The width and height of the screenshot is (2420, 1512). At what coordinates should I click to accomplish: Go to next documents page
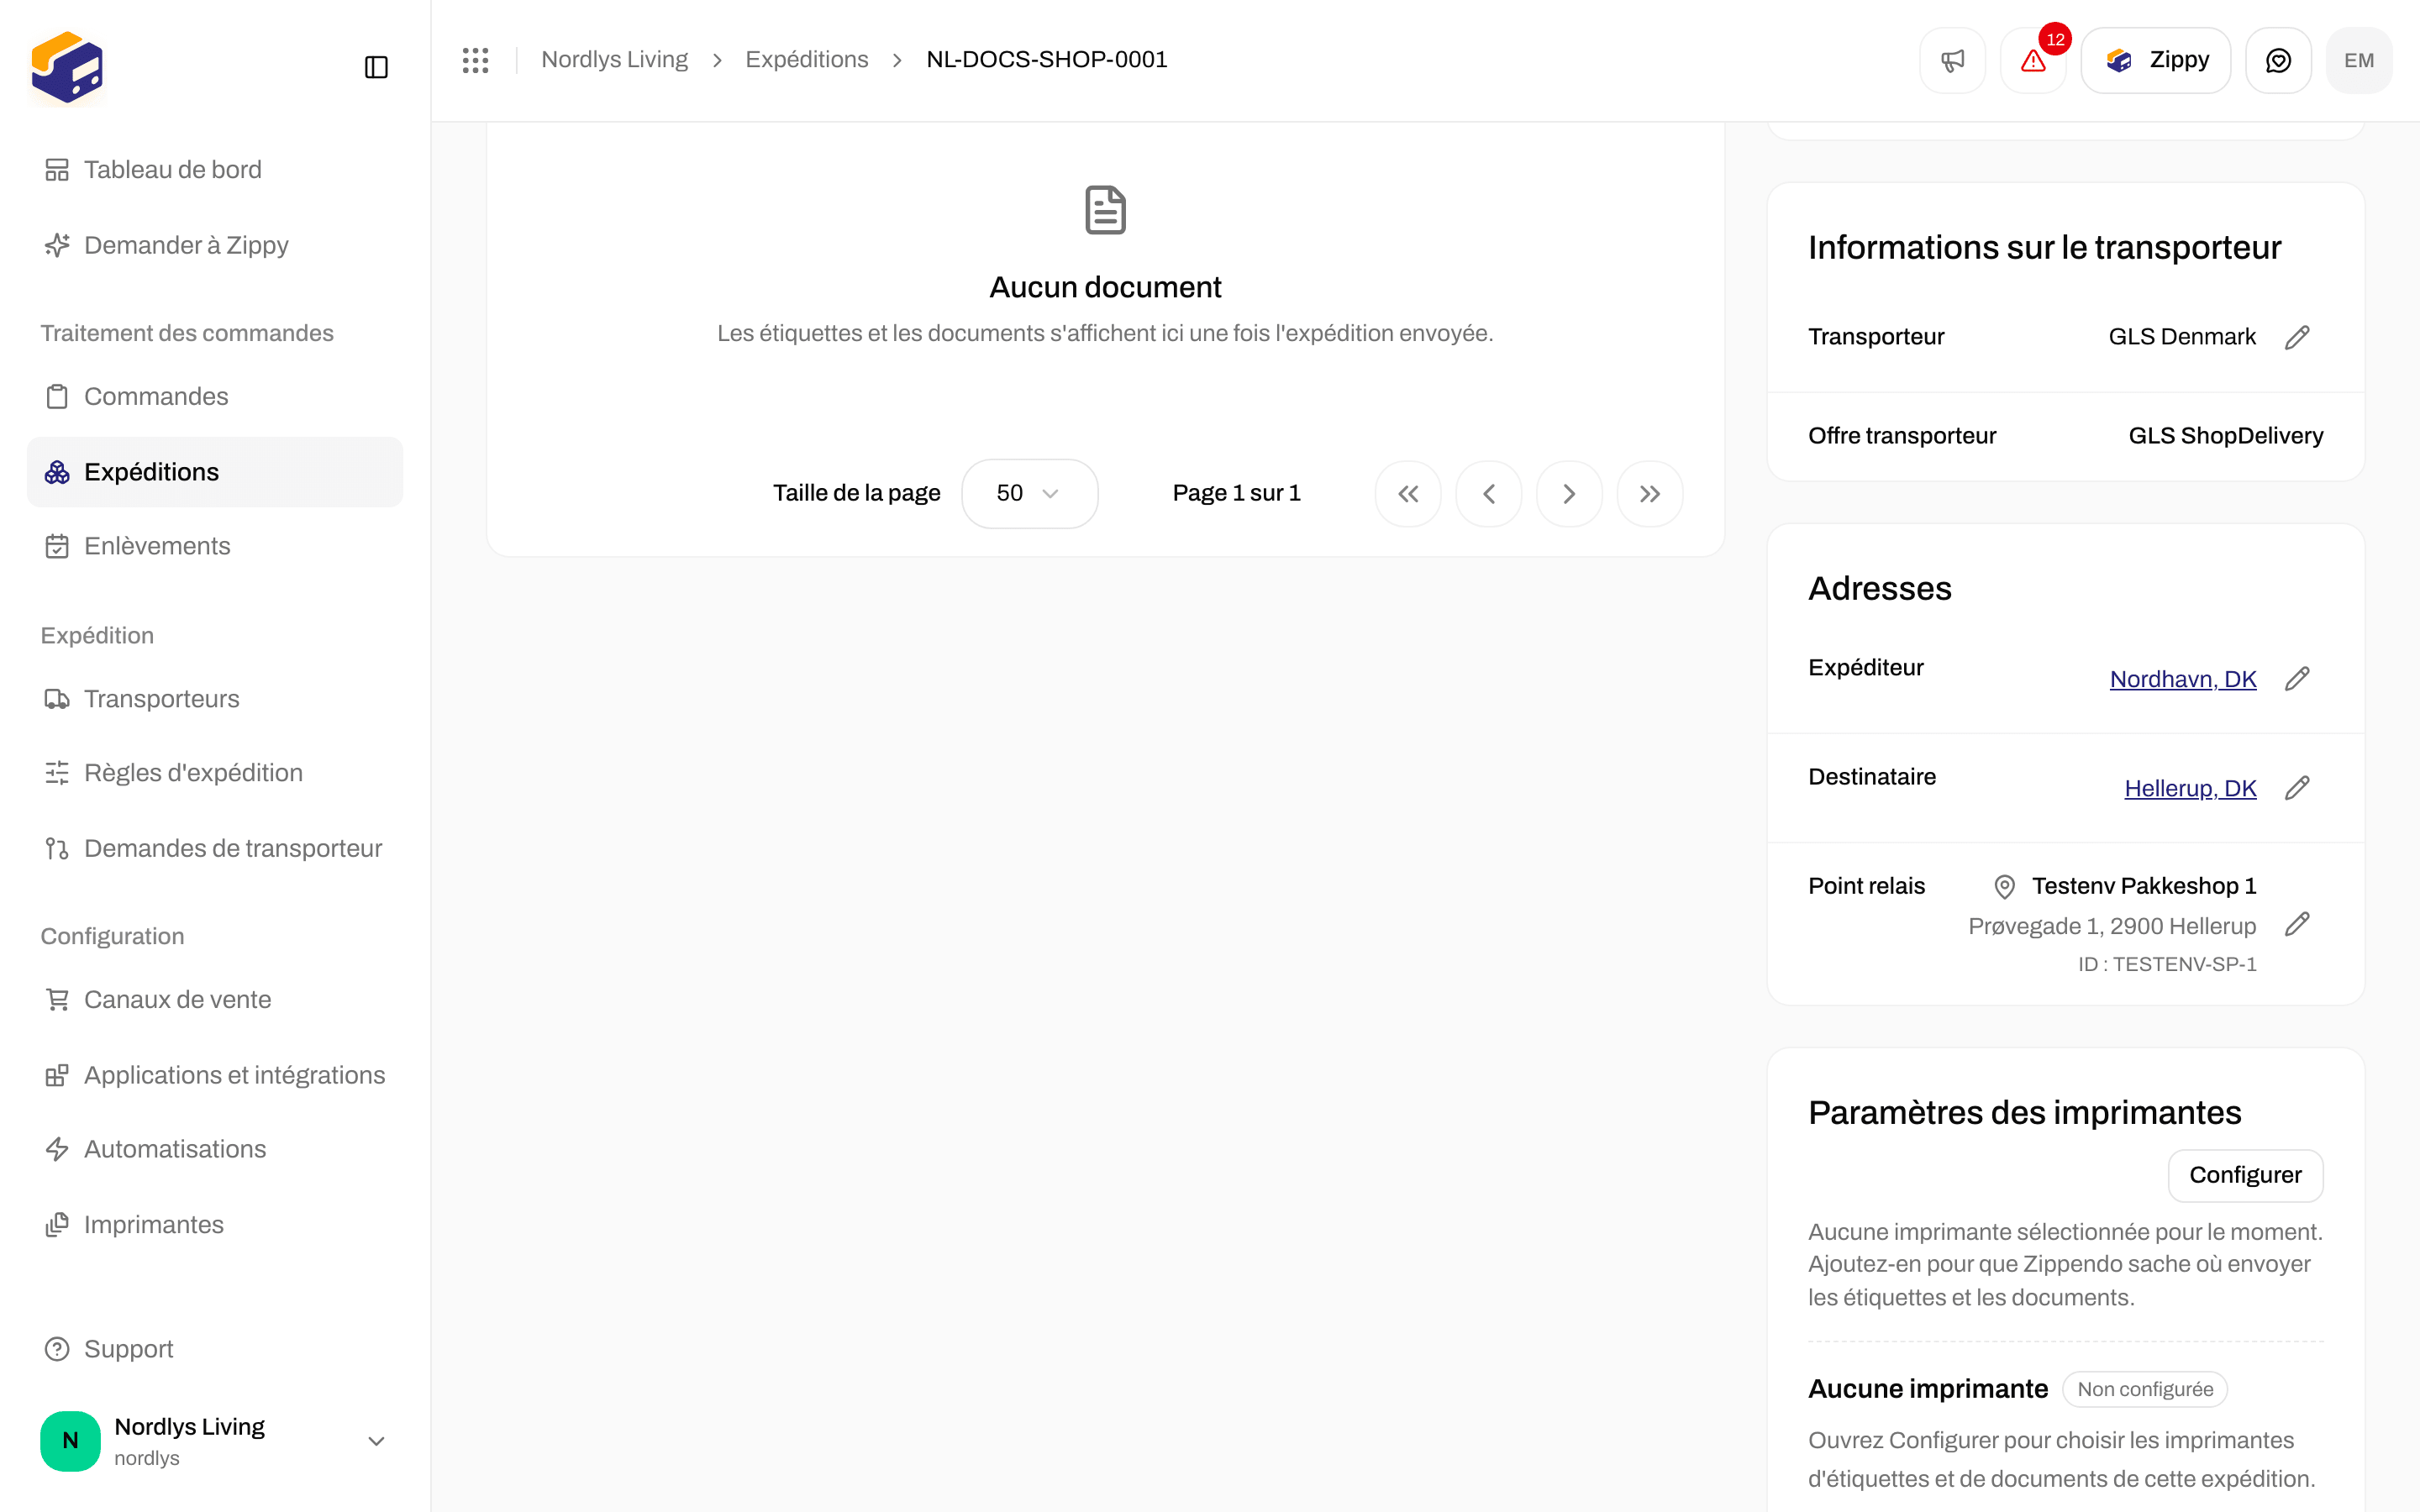point(1569,493)
